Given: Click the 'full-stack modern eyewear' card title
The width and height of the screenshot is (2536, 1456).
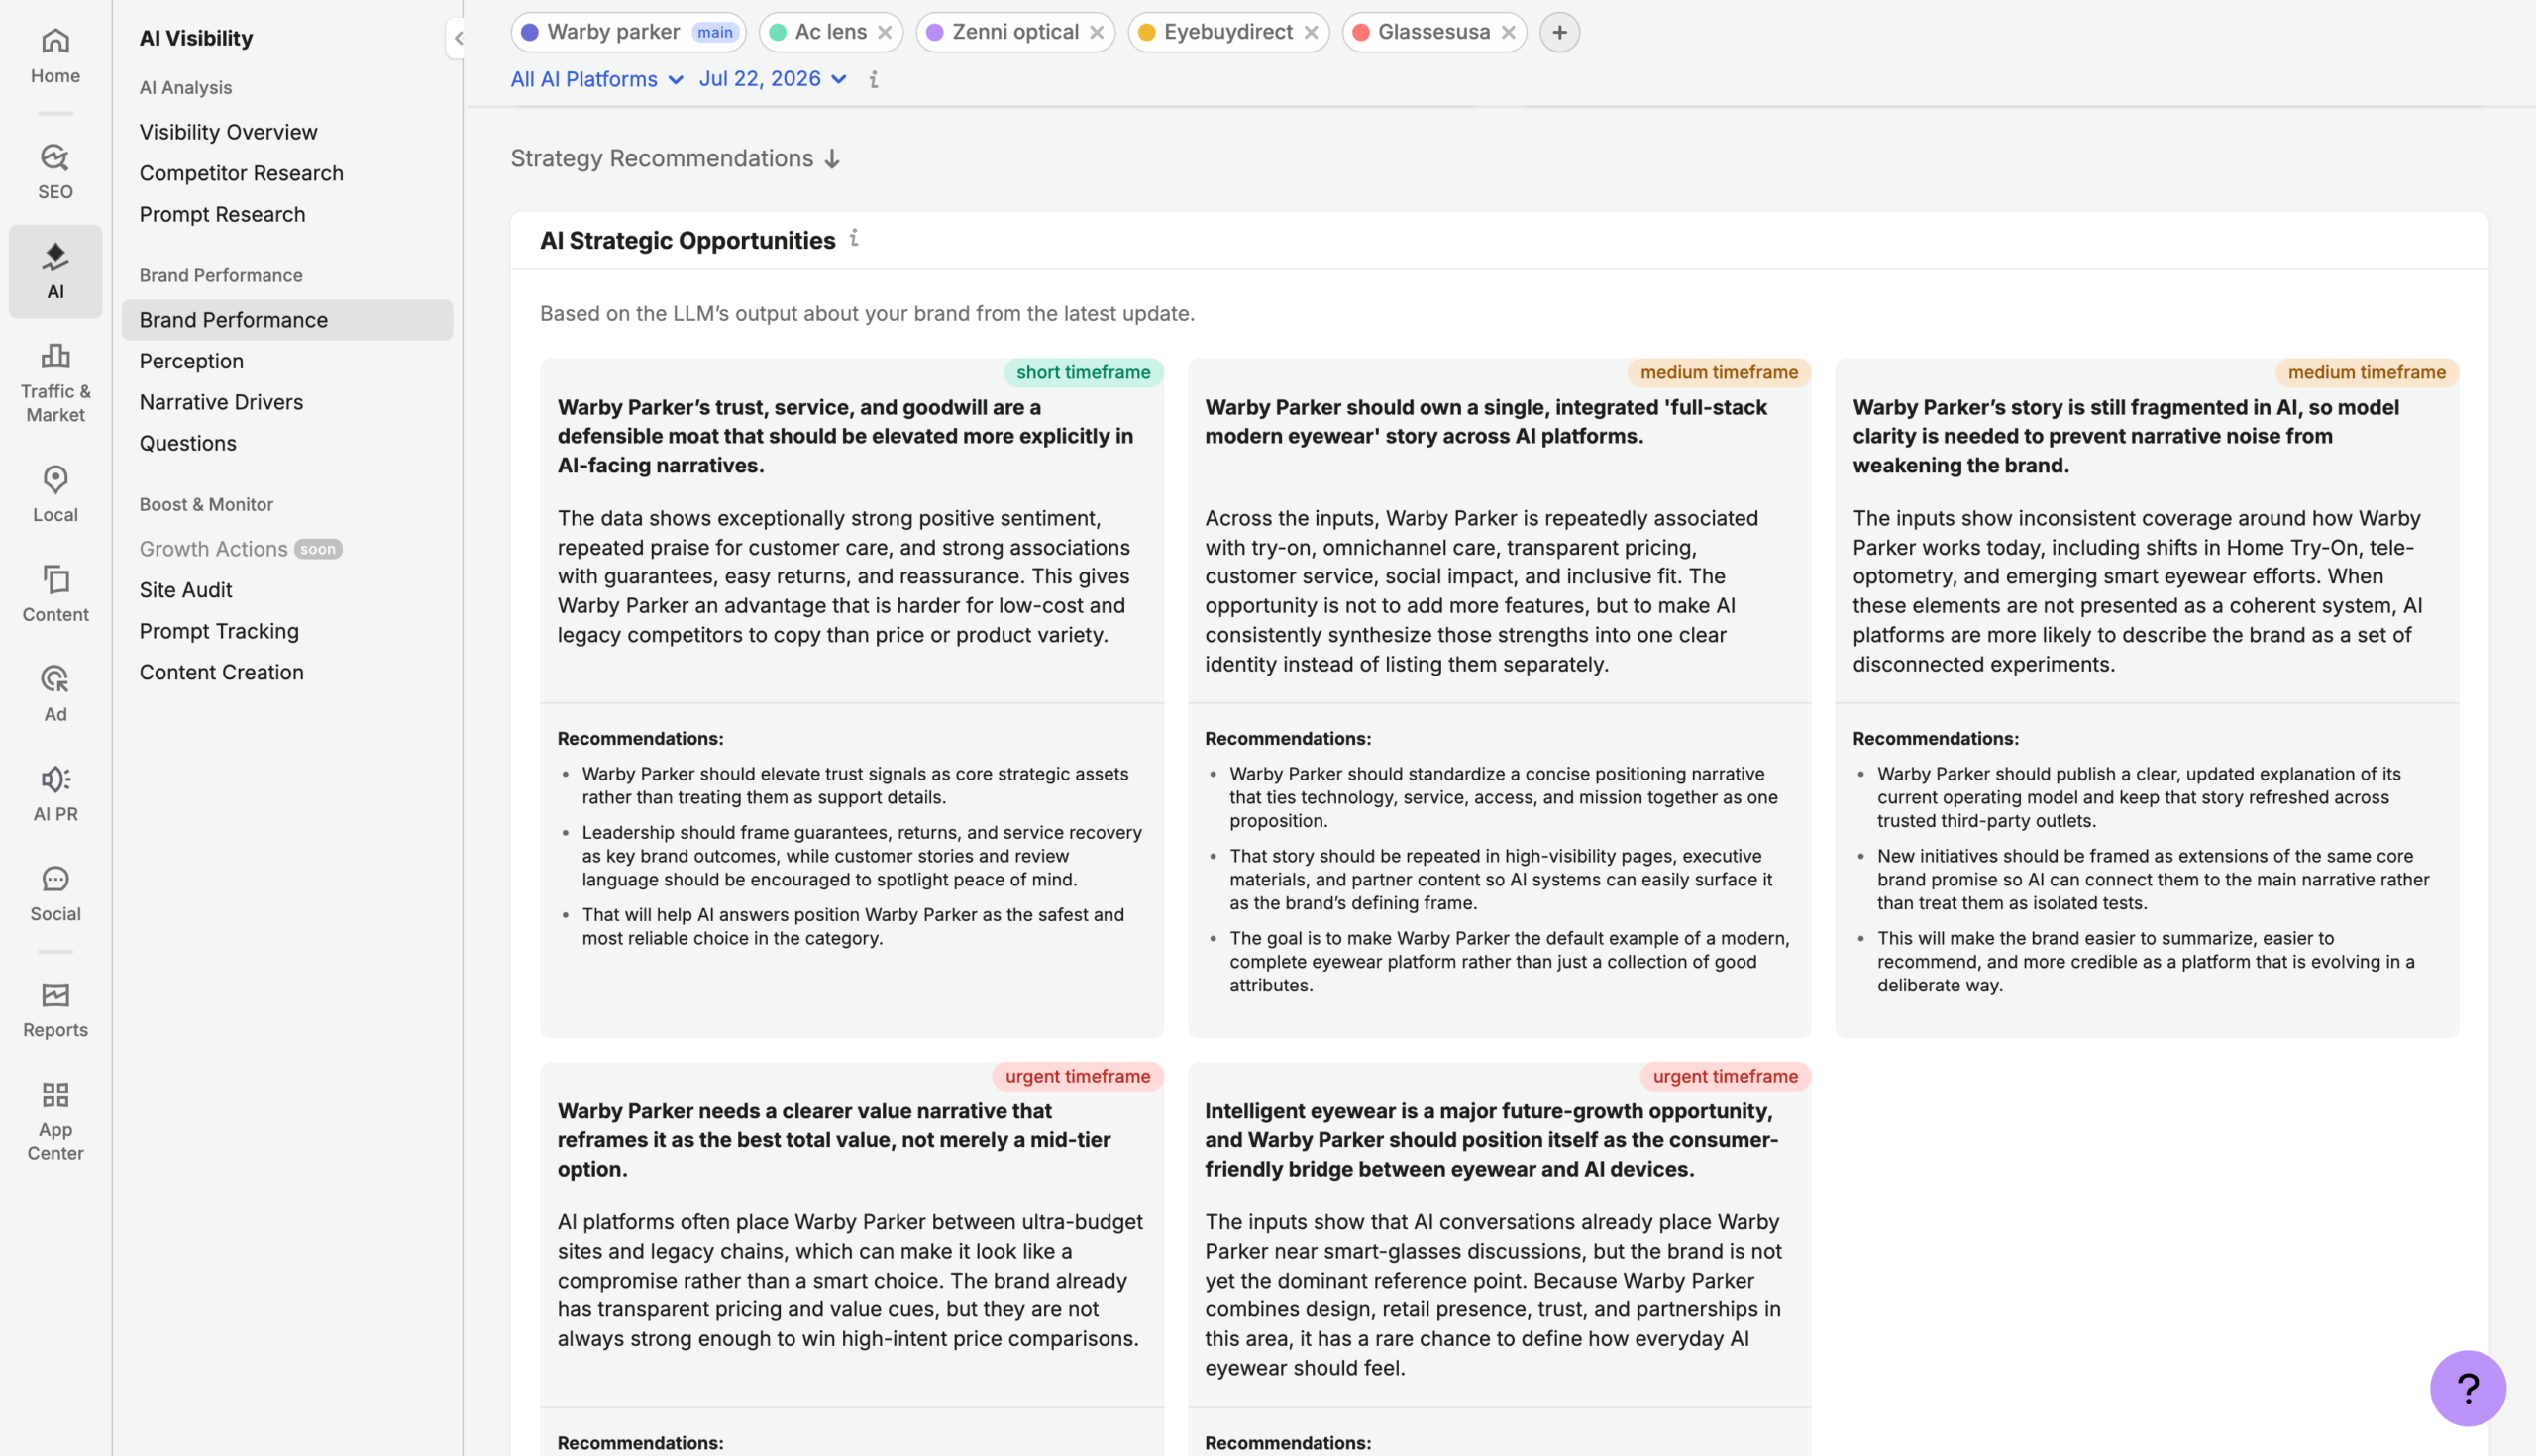Looking at the screenshot, I should point(1485,422).
